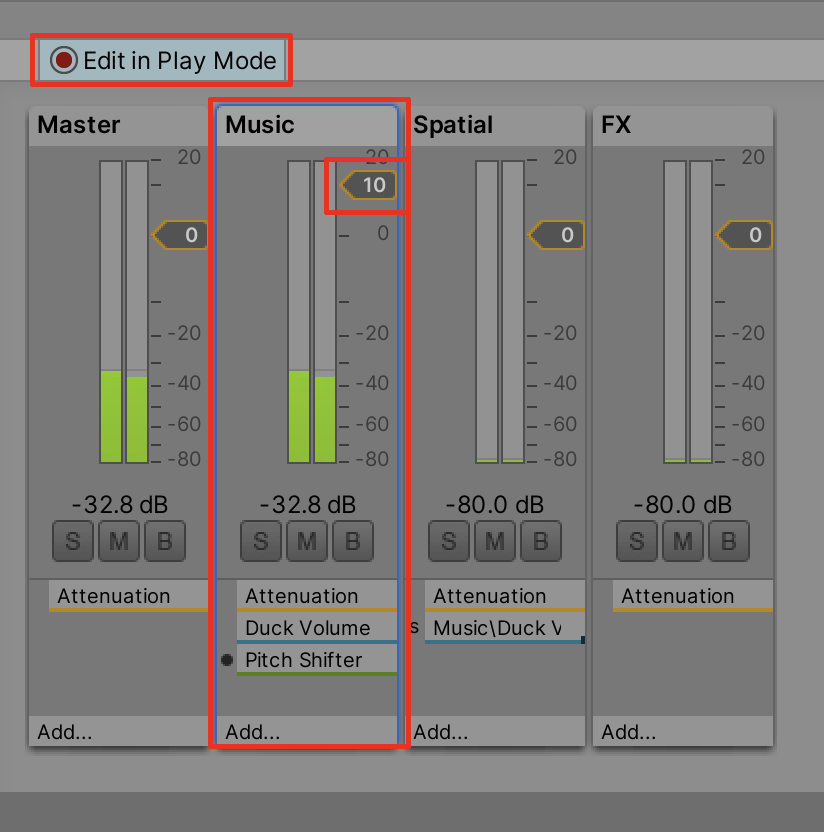
Task: Mute the Music group
Action: (x=307, y=541)
